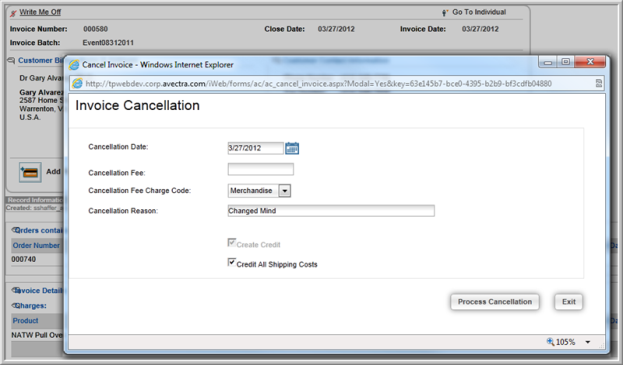623x365 pixels.
Task: Click the Order Number column header
Action: pos(36,245)
